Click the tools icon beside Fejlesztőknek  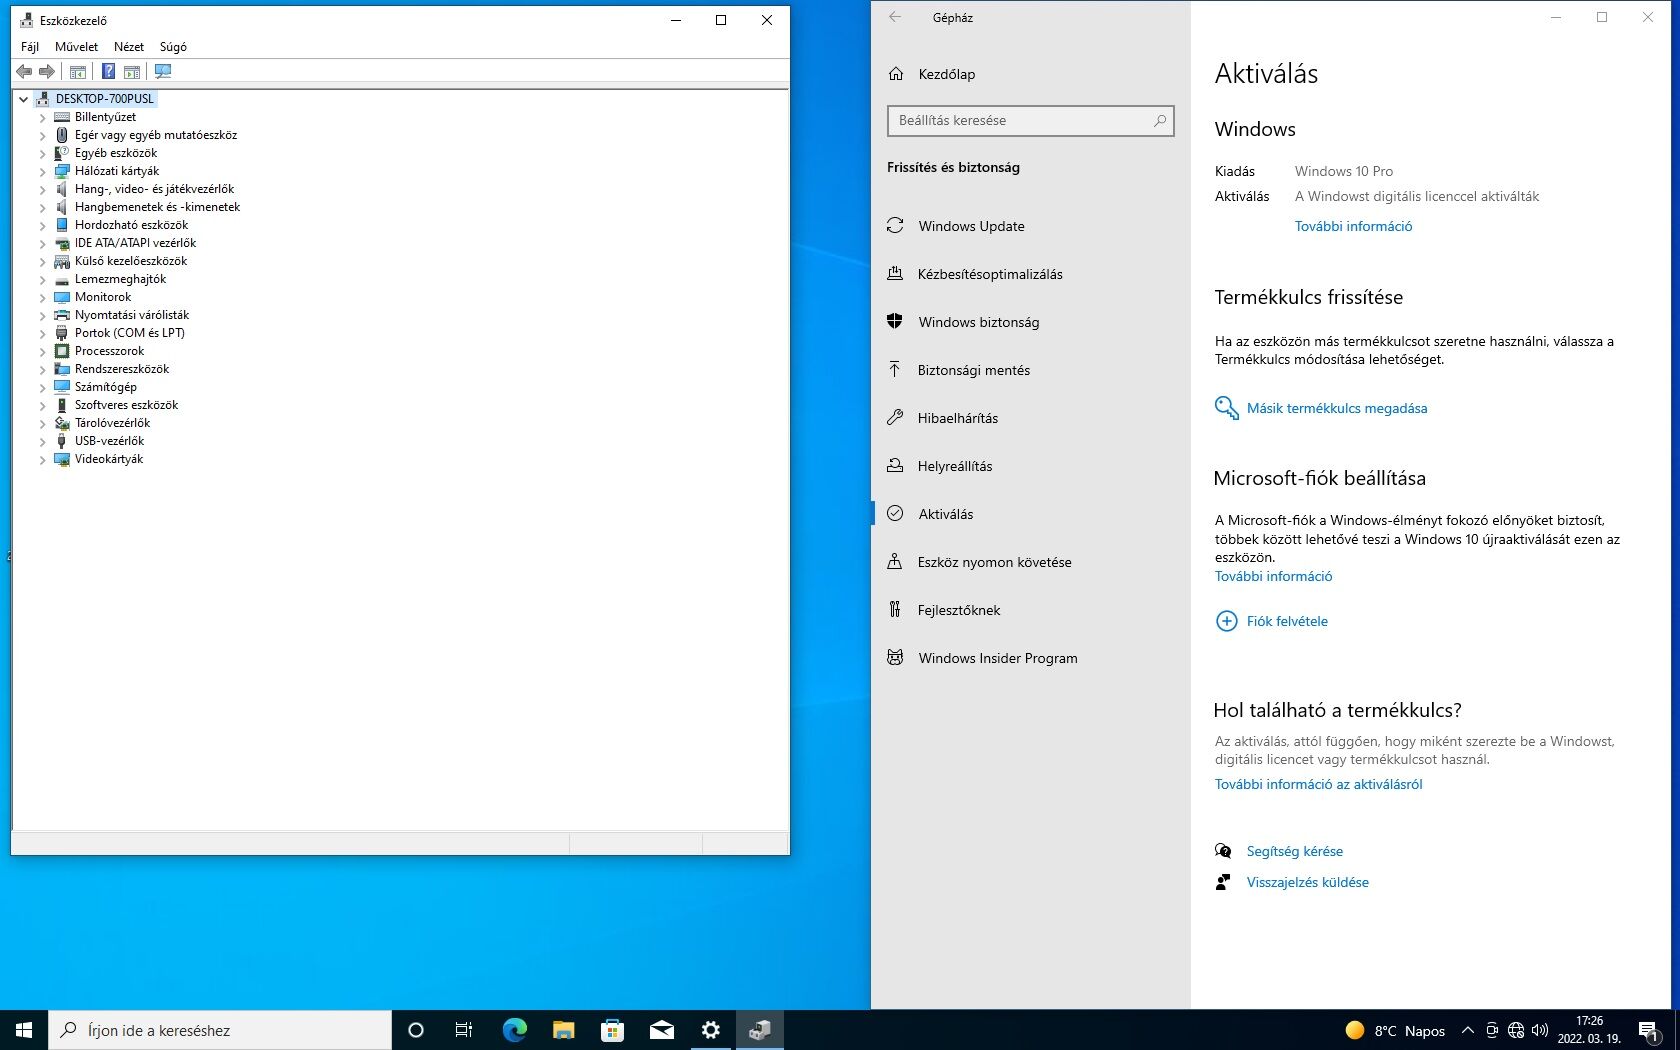pyautogui.click(x=895, y=610)
